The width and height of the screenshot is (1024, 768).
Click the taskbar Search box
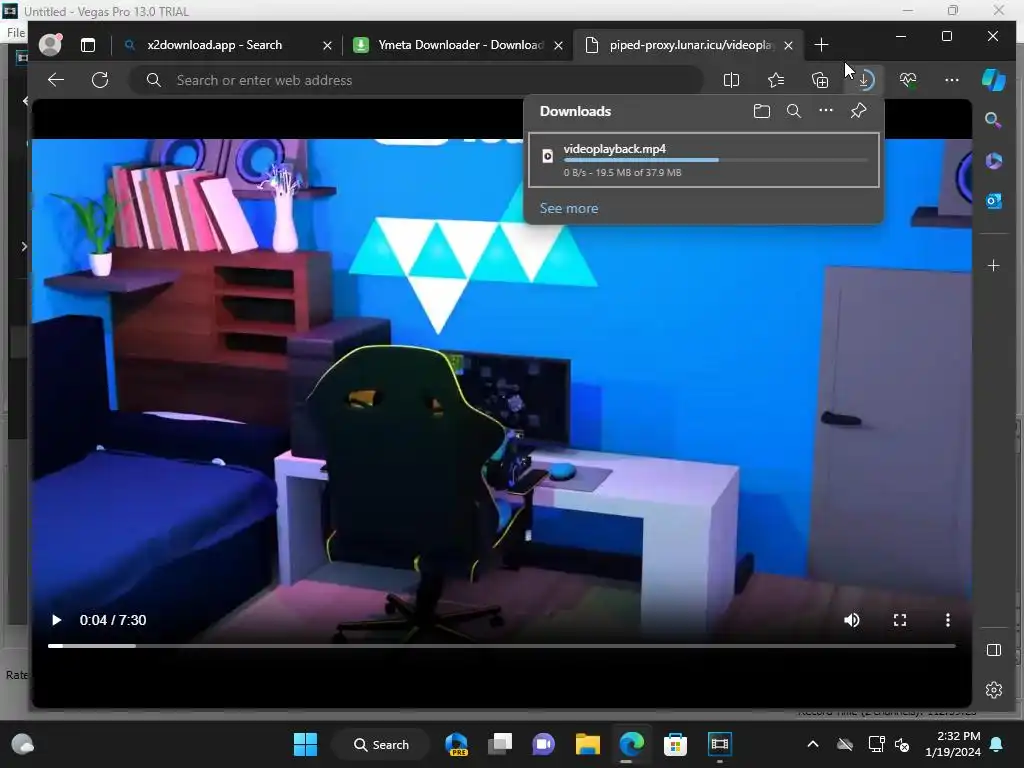[x=381, y=744]
